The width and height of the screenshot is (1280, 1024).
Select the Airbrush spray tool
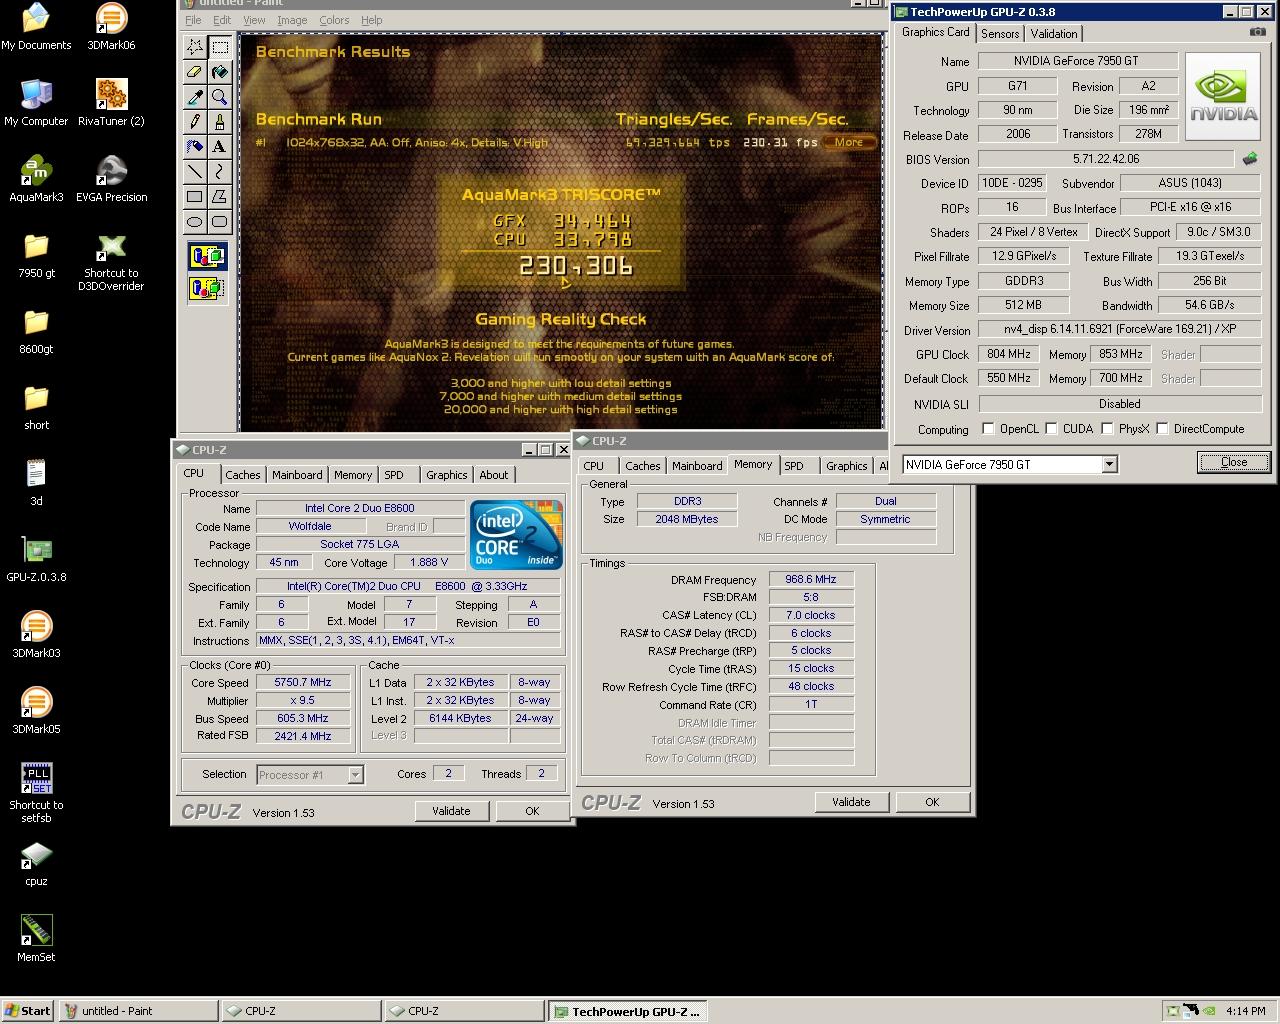tap(195, 146)
